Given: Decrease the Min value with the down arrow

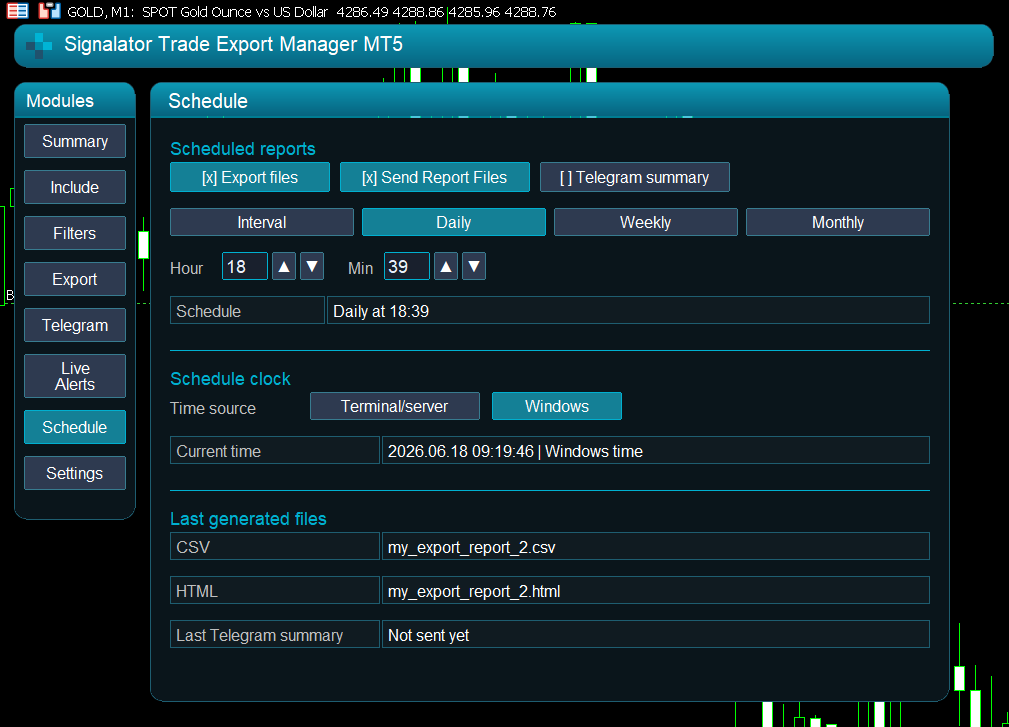Looking at the screenshot, I should click(474, 266).
